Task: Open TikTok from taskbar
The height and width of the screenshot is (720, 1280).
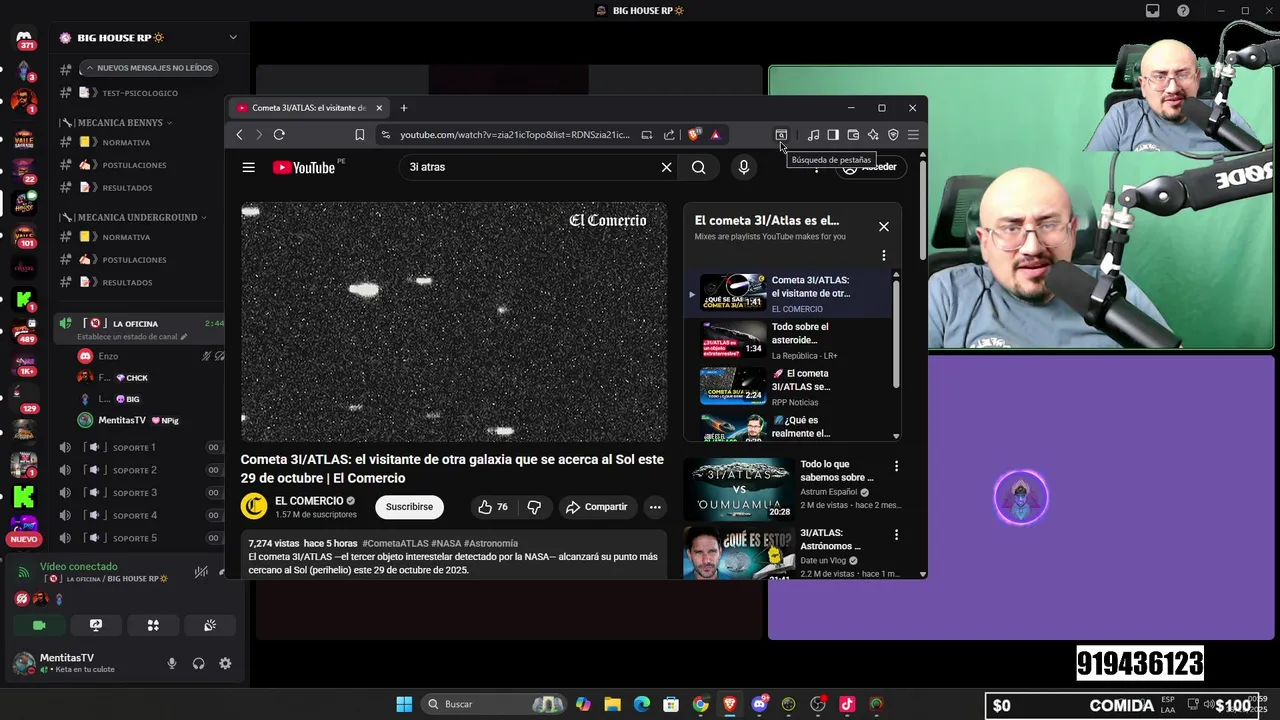Action: [847, 704]
